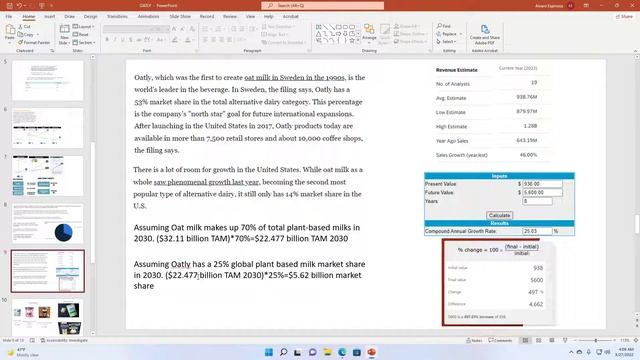This screenshot has height=360, width=640.
Task: Click the Start From Beginning quick access icon
Action: coord(42,6)
